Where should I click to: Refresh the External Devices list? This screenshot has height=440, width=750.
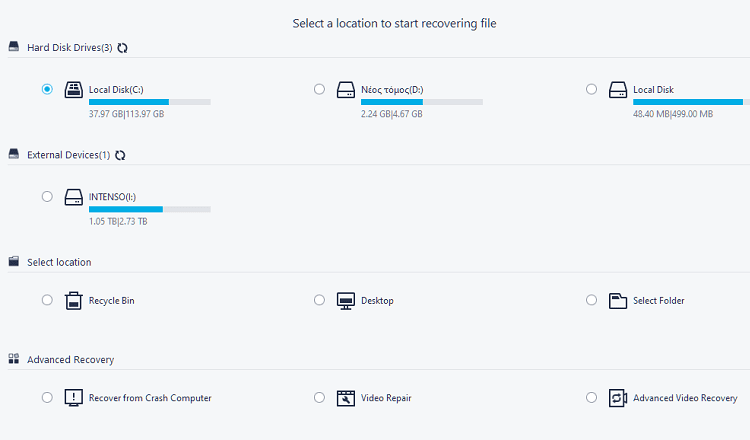[x=120, y=155]
